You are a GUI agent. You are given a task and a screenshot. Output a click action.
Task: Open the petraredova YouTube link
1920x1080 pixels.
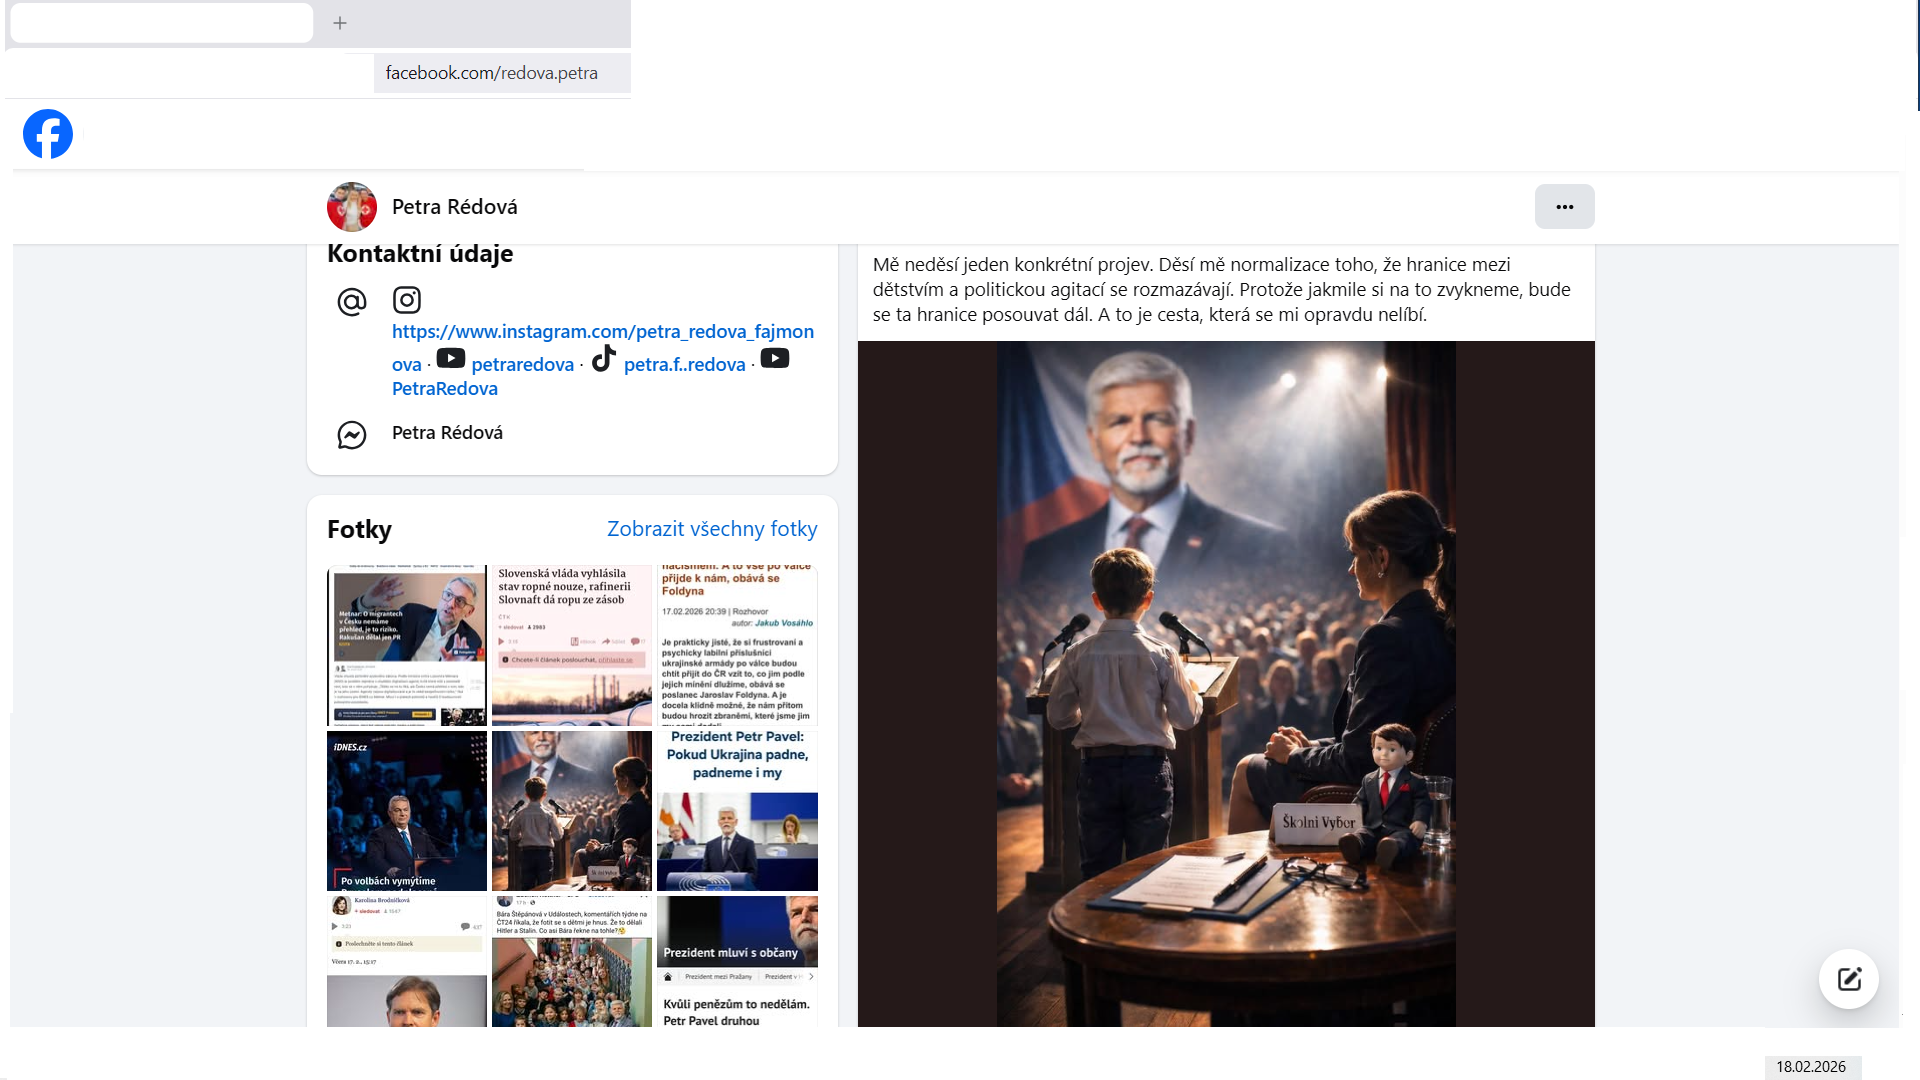(522, 365)
